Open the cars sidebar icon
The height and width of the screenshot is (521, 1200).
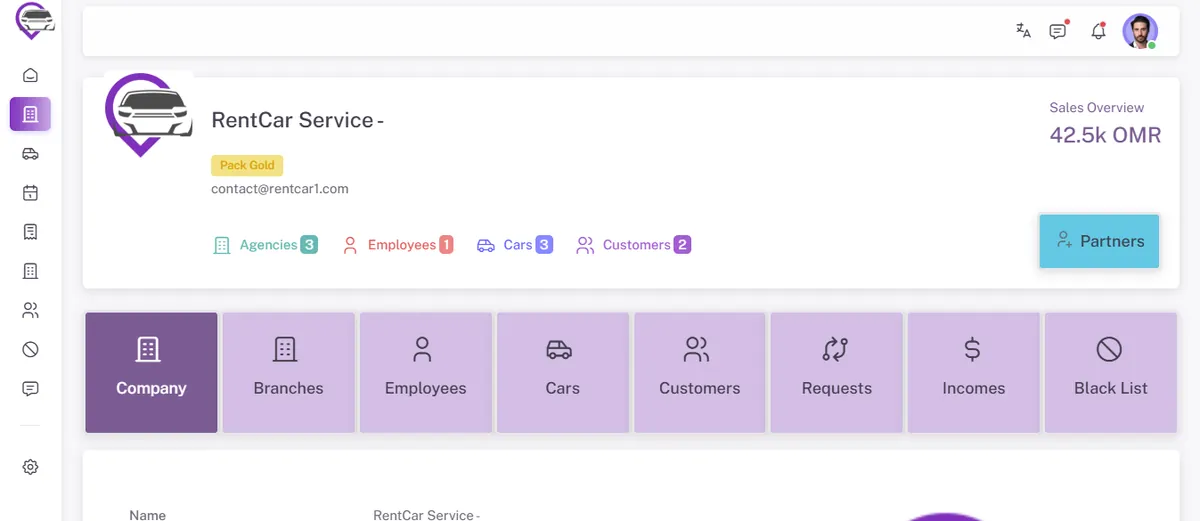[x=30, y=154]
